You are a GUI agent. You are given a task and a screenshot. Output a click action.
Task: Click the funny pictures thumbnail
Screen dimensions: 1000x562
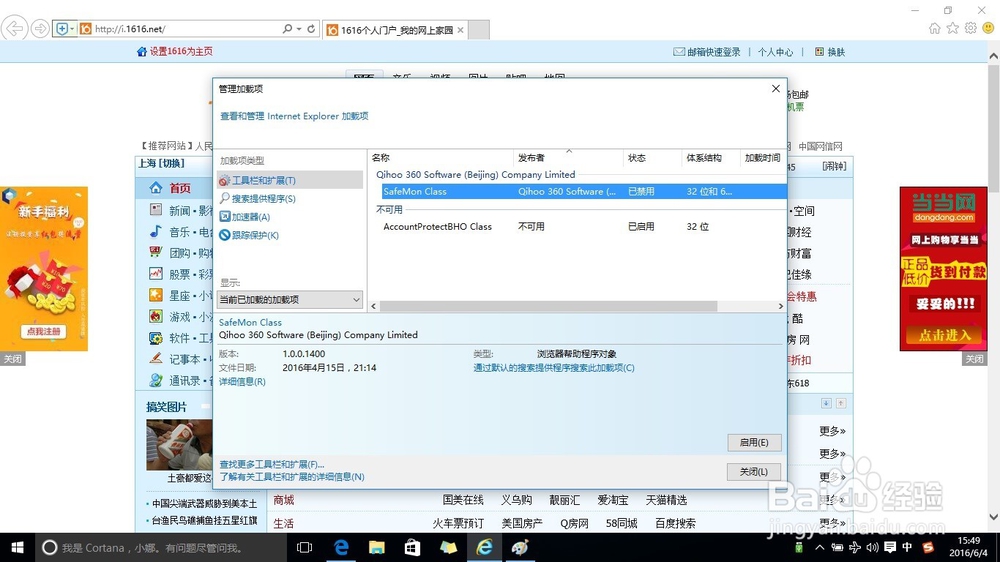(x=179, y=445)
